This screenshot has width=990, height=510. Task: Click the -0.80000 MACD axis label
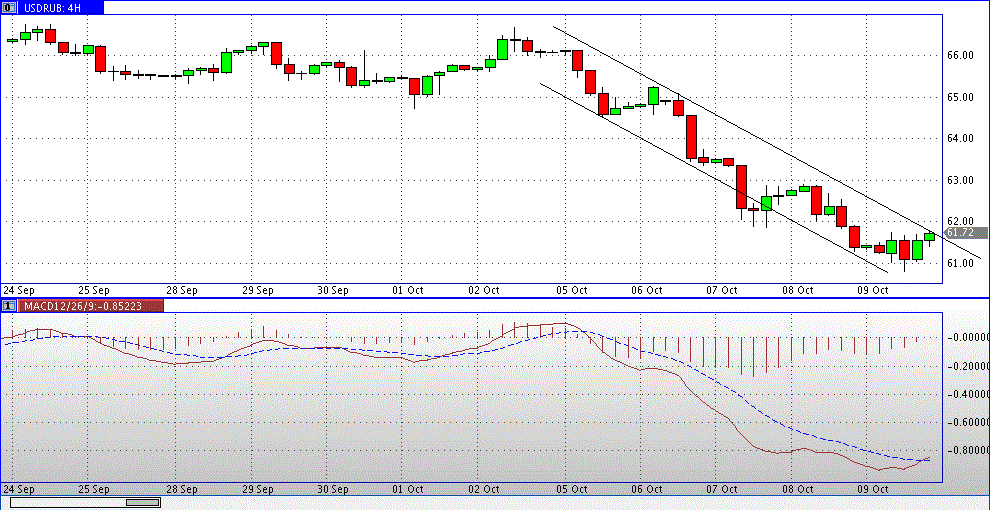point(968,450)
